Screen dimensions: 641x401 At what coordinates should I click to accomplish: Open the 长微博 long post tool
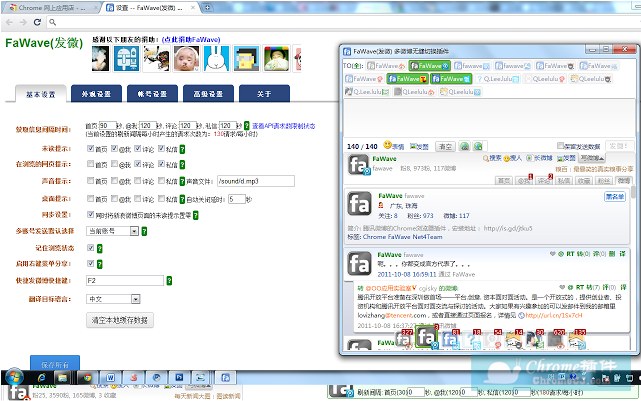[x=540, y=158]
